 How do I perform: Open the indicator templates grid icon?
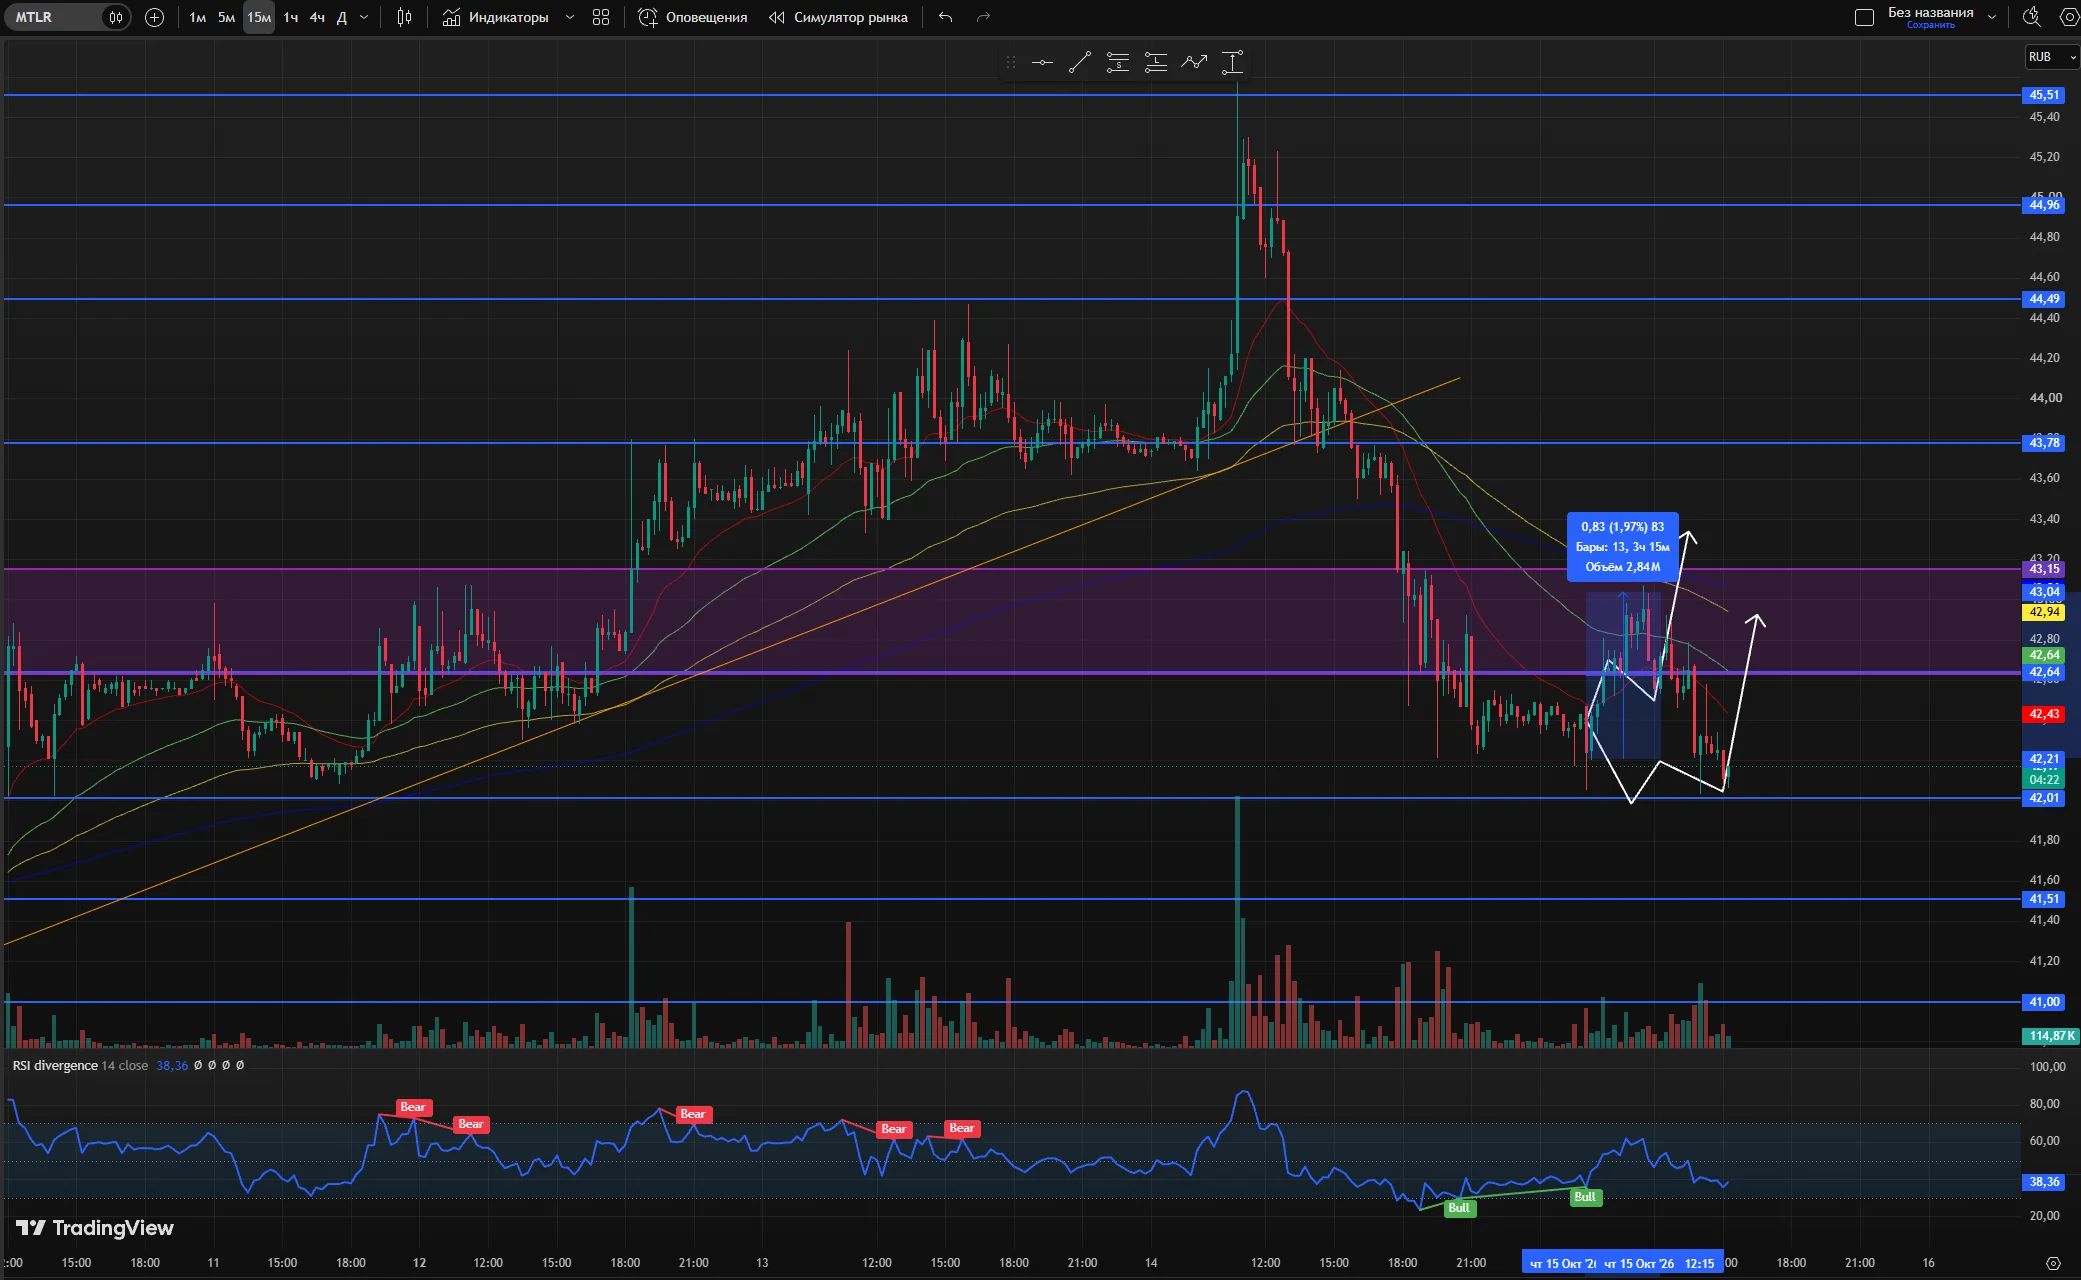click(601, 17)
